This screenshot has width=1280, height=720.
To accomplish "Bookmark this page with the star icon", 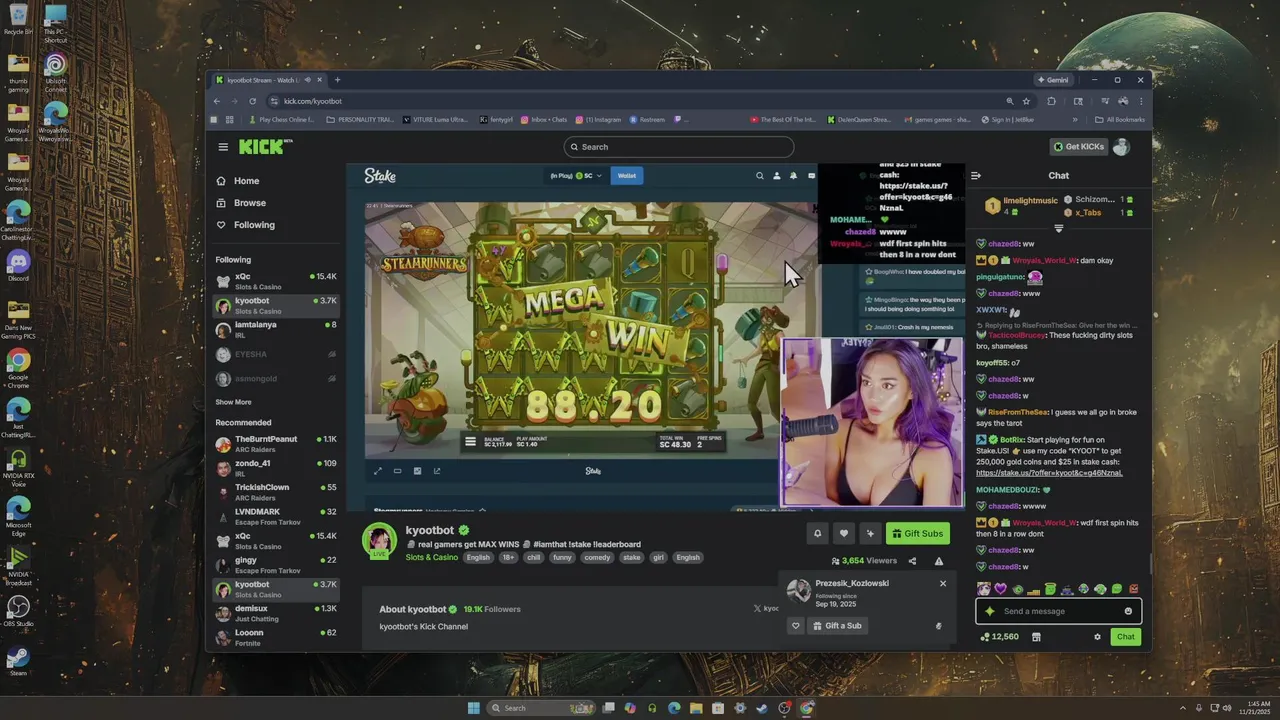I will [1026, 101].
